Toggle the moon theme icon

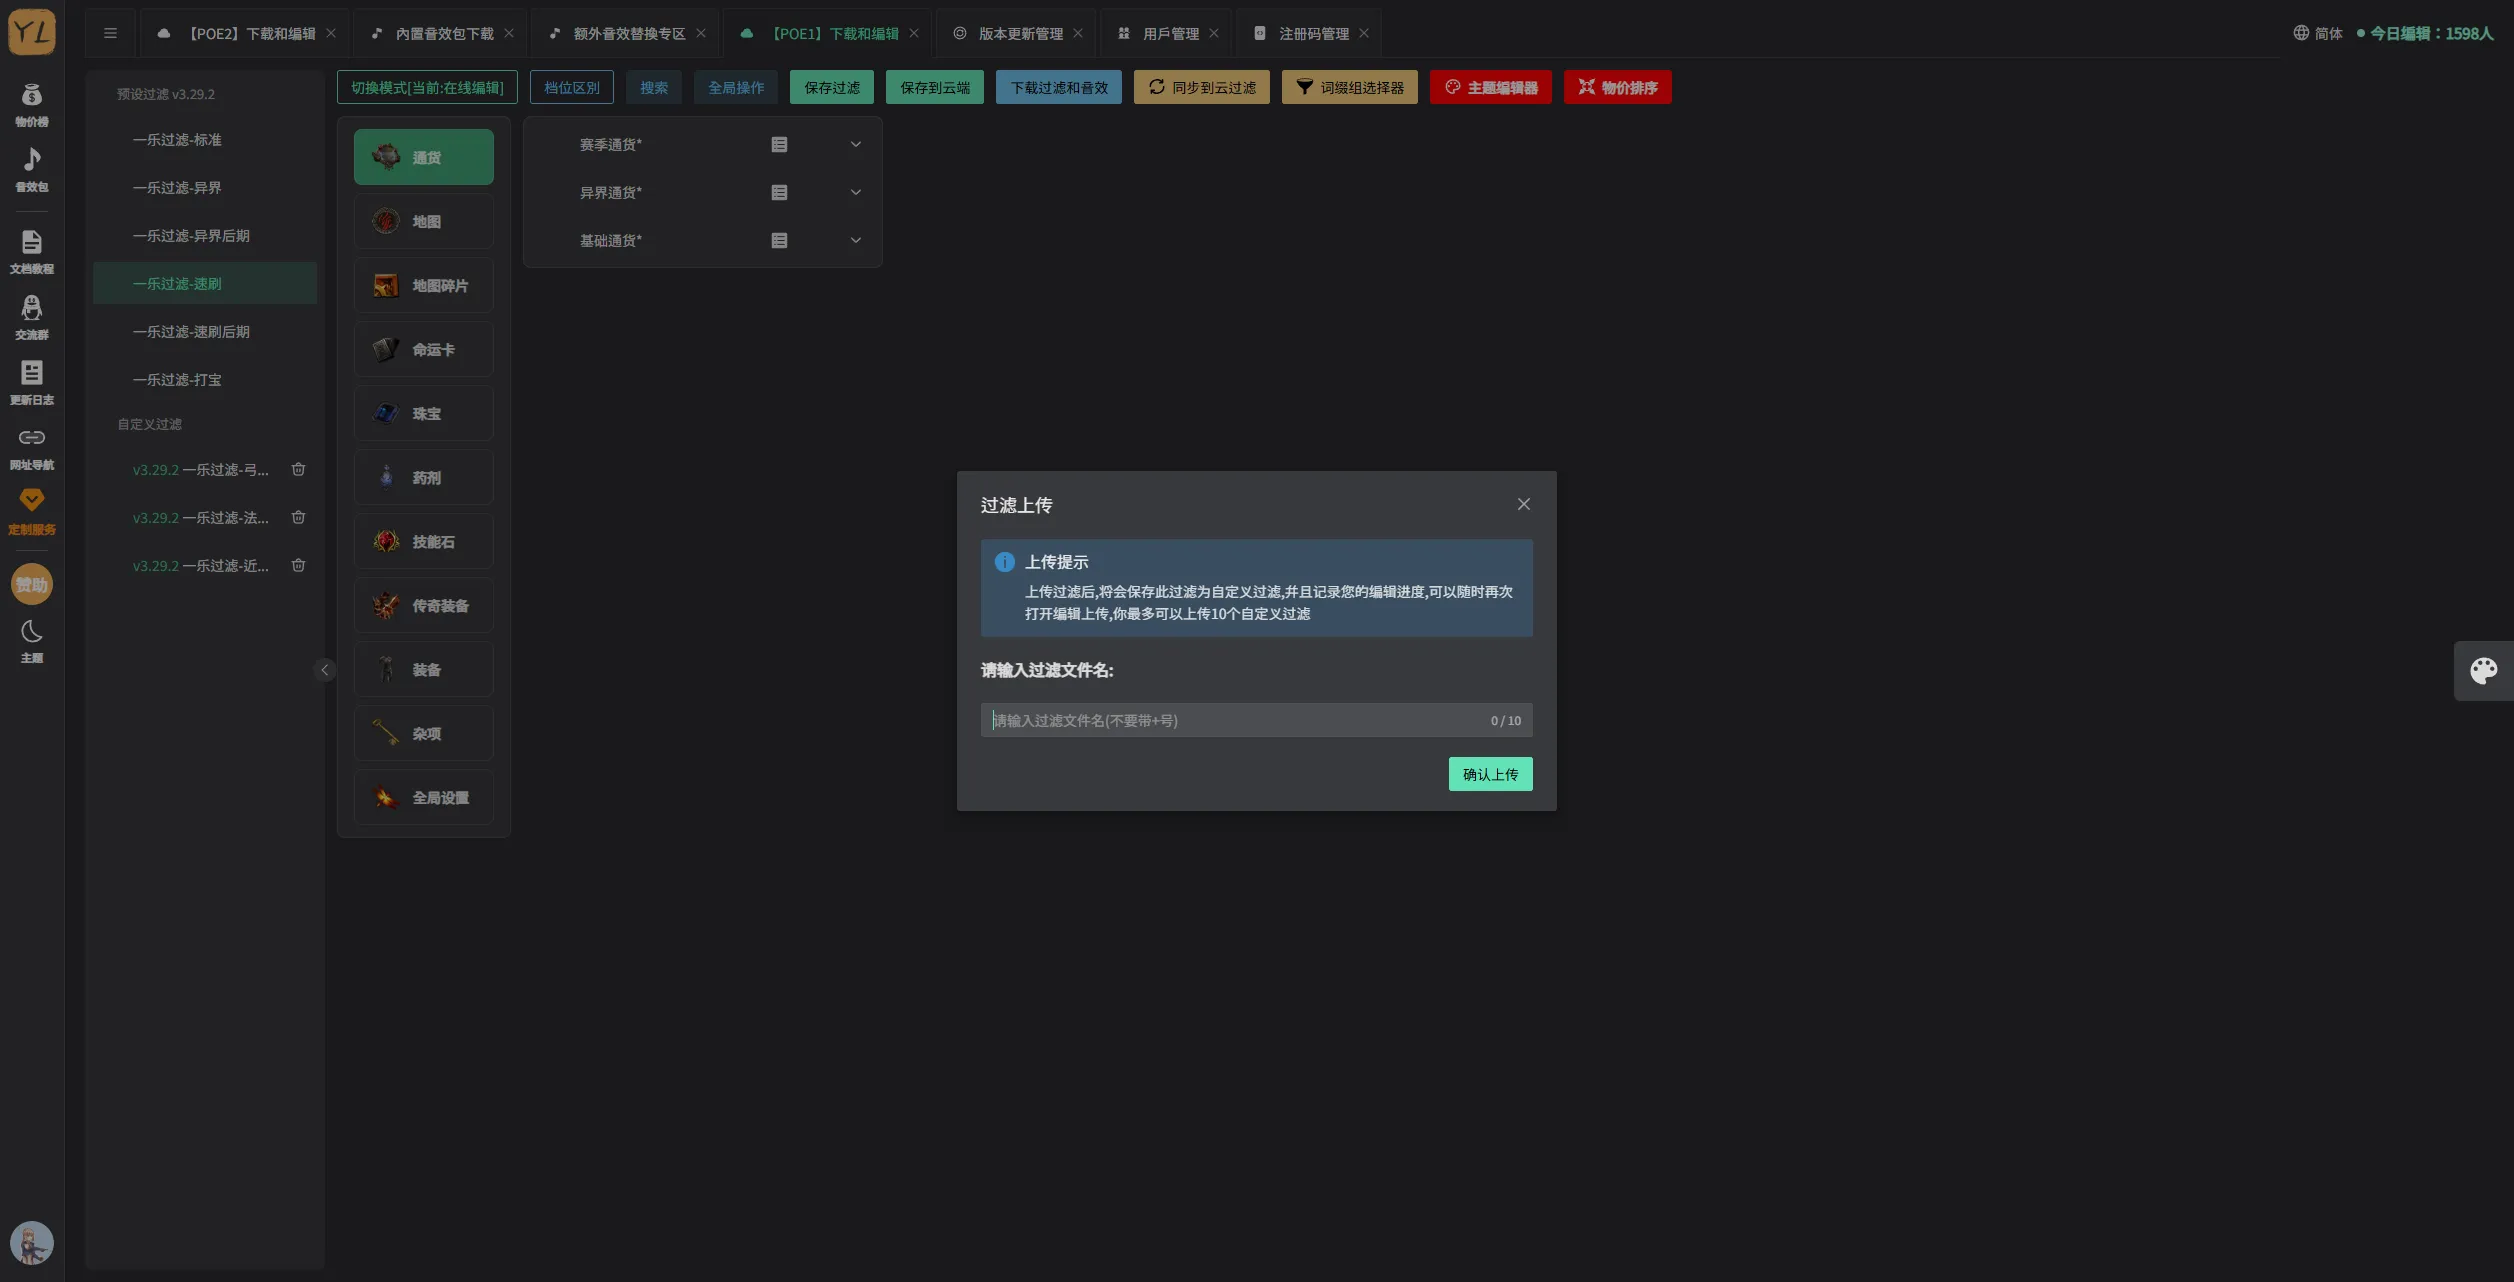[31, 641]
